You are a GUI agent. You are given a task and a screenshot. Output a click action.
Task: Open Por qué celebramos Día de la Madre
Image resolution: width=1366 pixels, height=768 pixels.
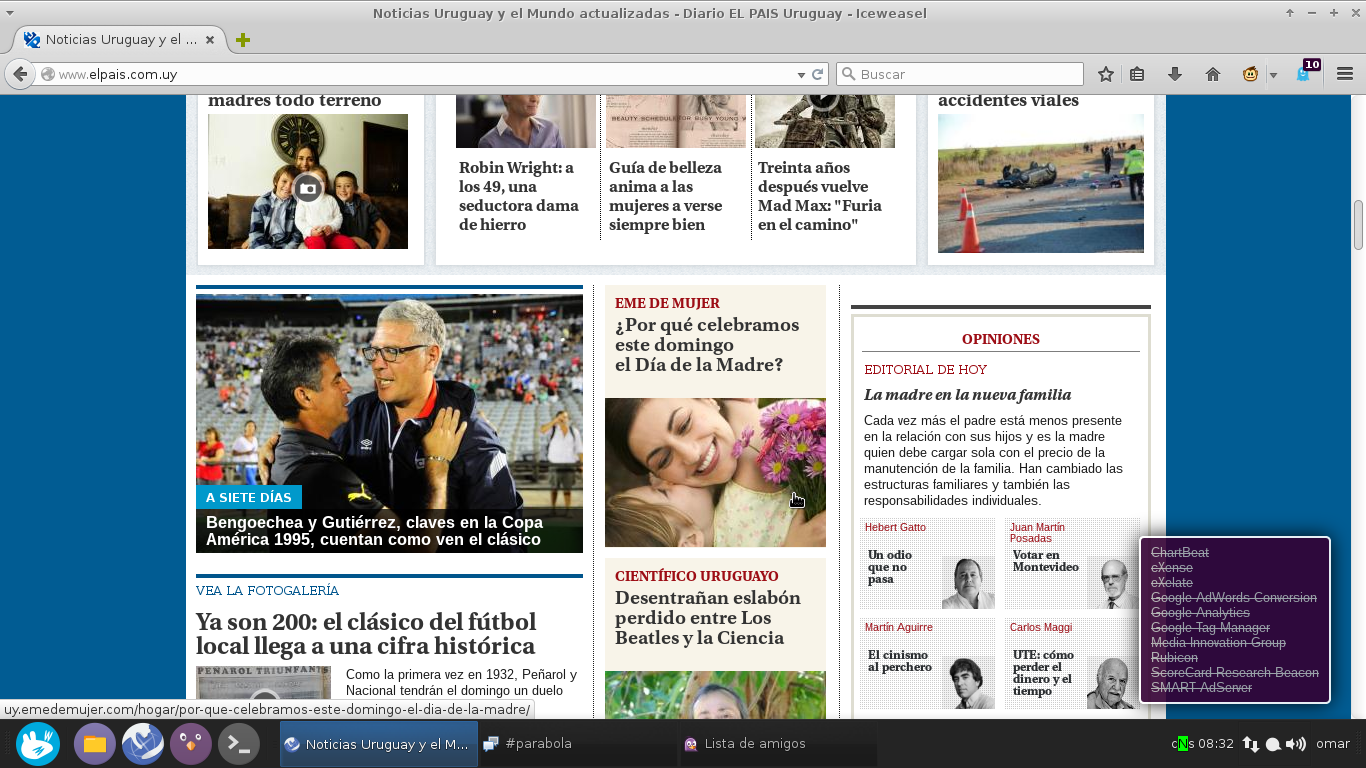707,345
